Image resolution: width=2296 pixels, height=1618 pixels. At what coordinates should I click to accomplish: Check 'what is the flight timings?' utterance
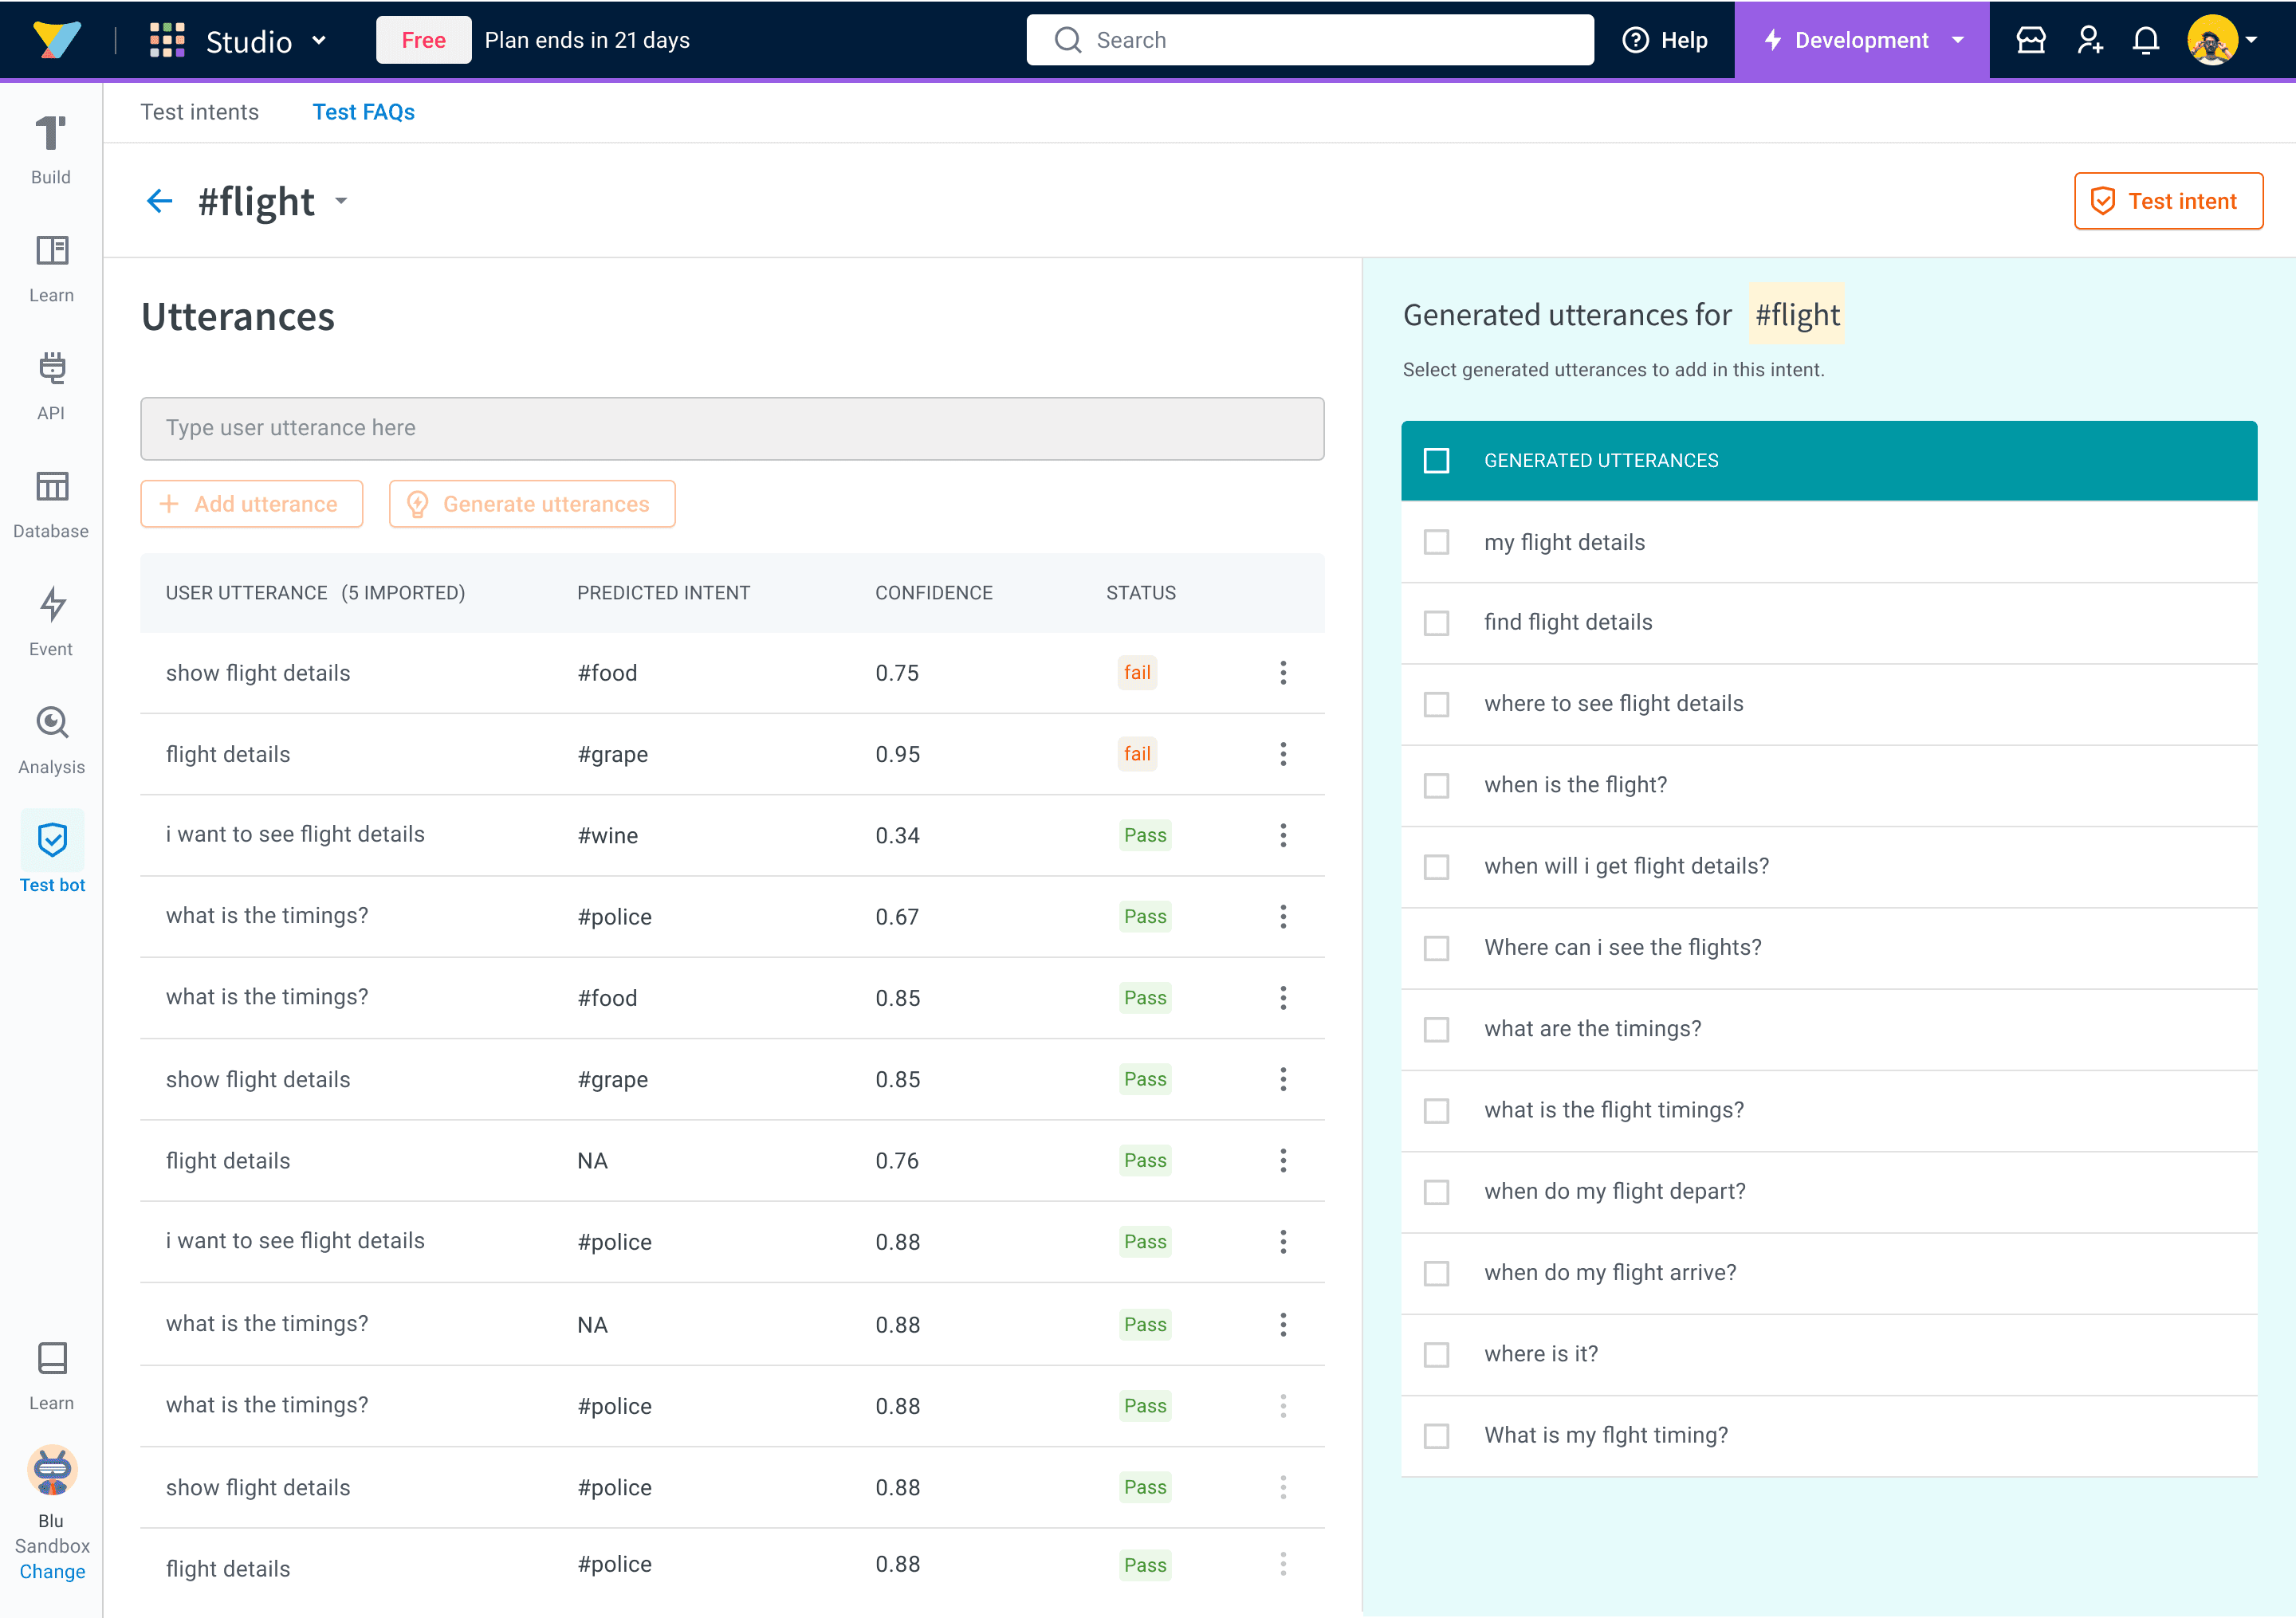1436,1111
